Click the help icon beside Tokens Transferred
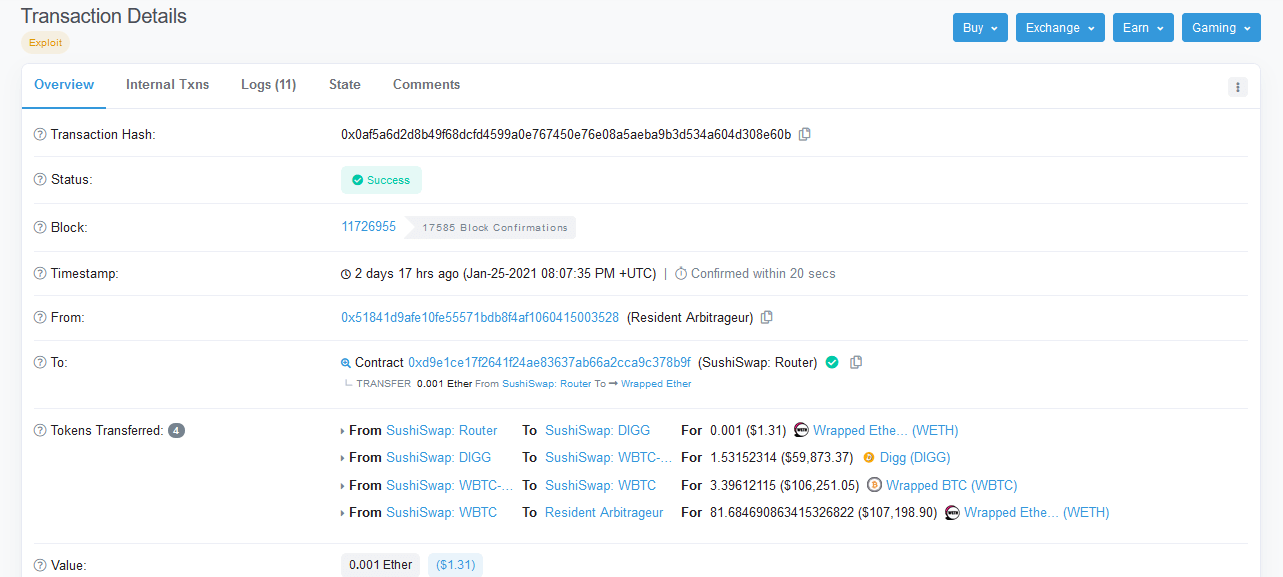This screenshot has width=1283, height=577. tap(40, 431)
